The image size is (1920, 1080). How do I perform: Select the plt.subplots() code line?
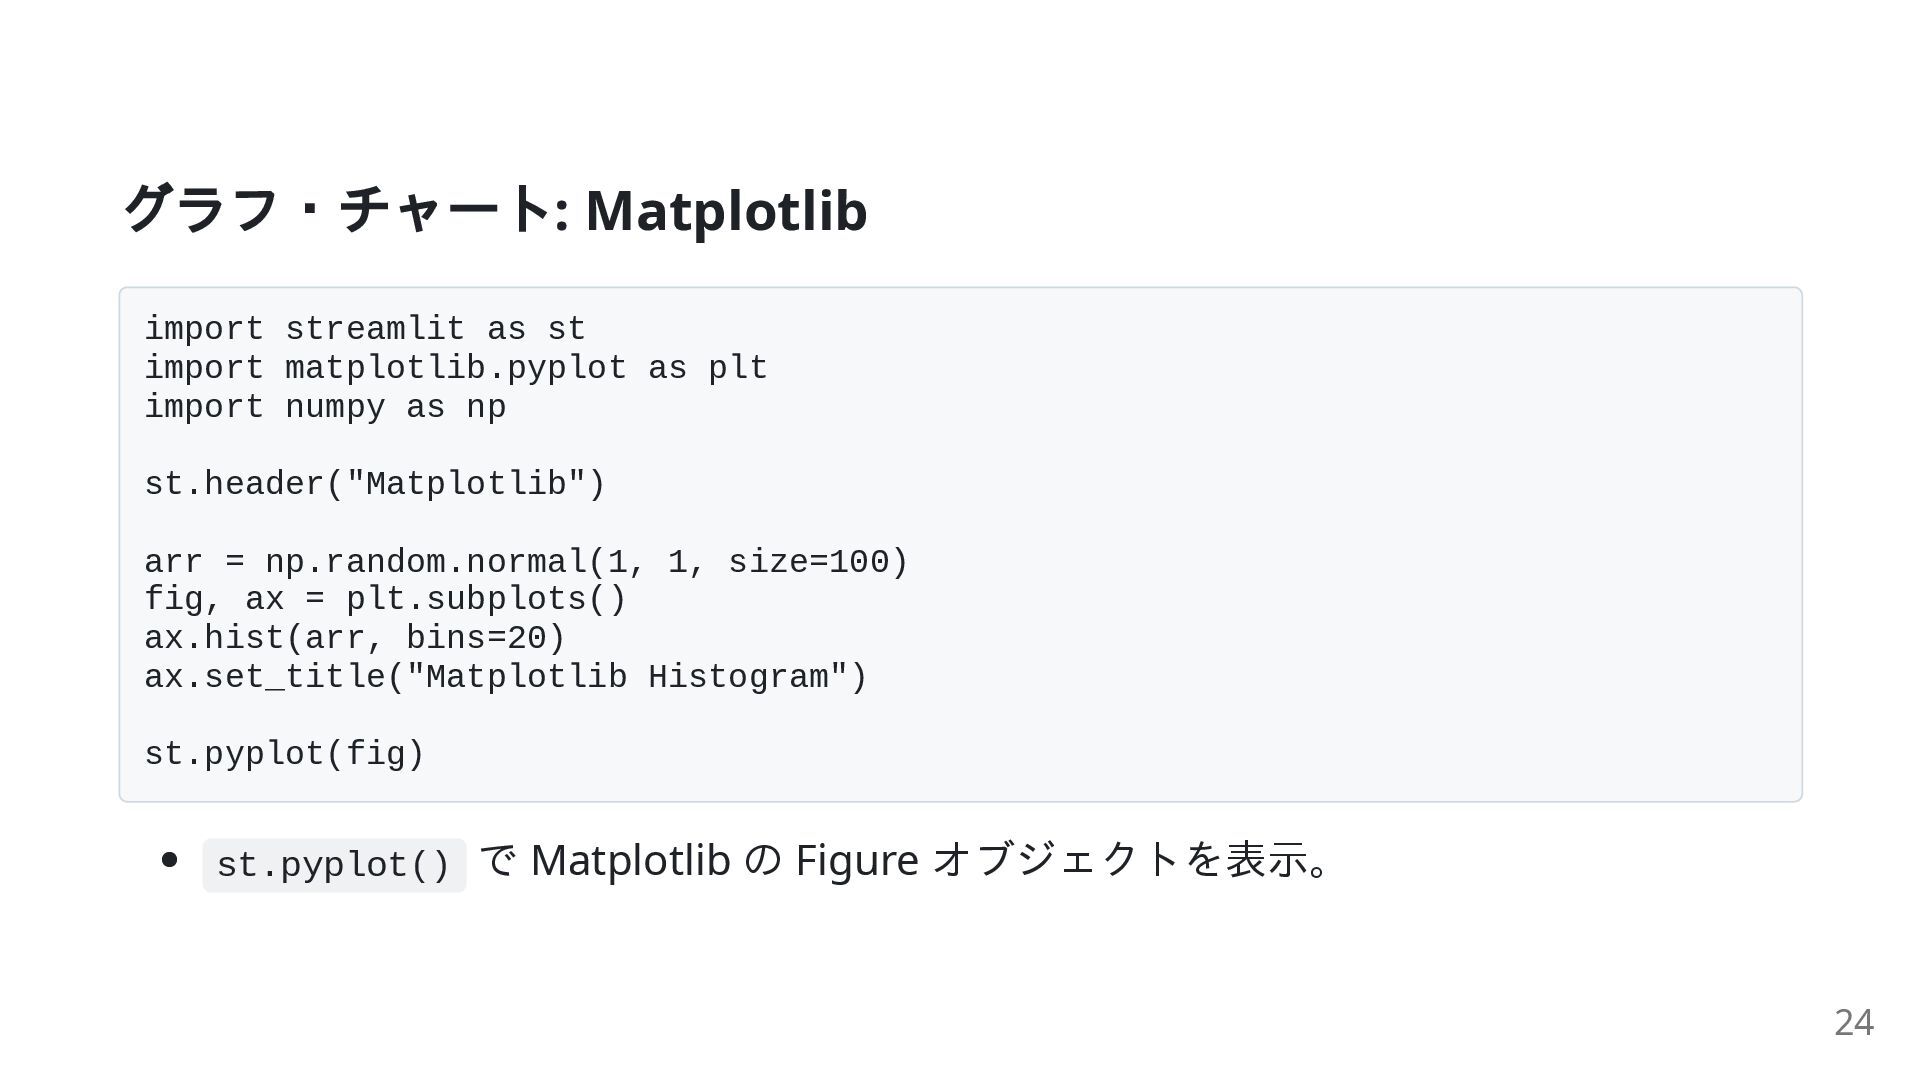tap(385, 599)
